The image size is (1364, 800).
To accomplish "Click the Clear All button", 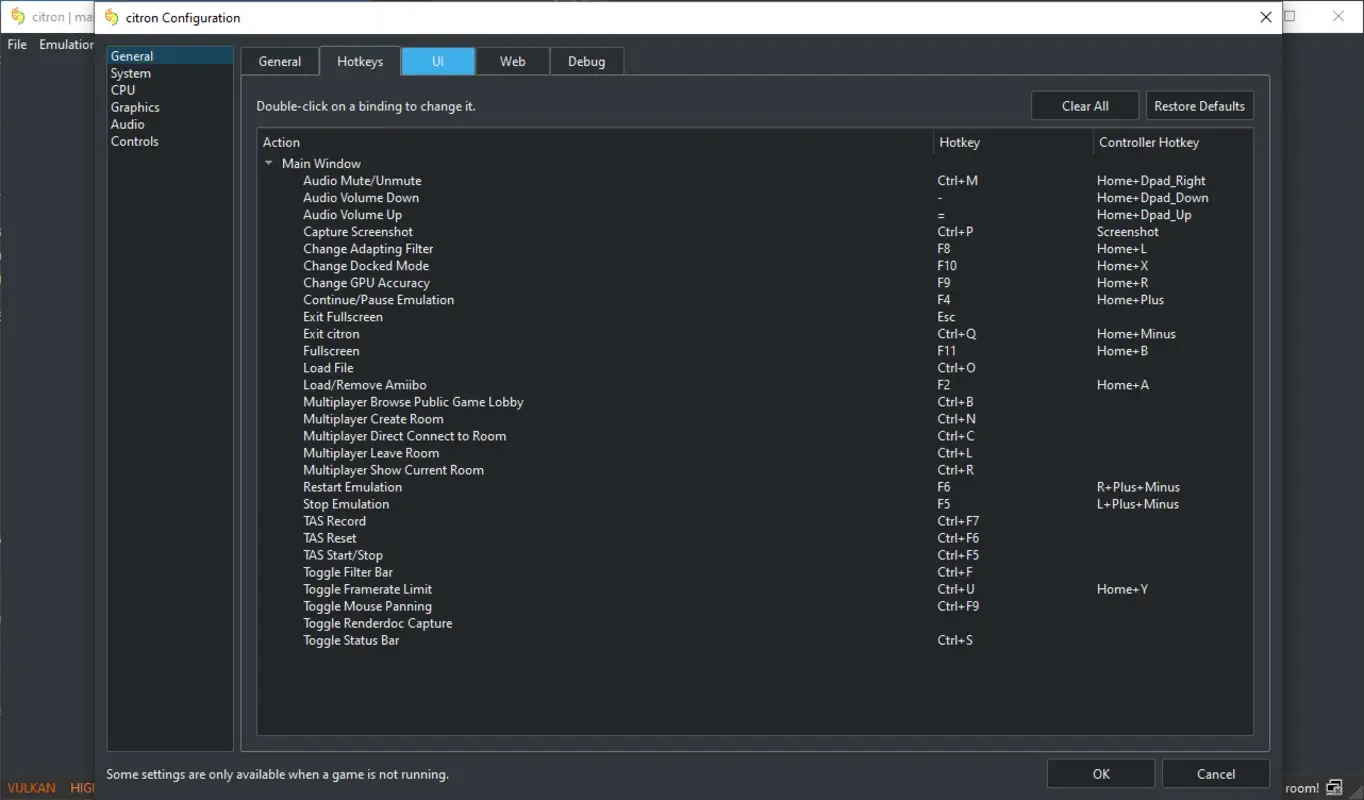I will coord(1084,105).
